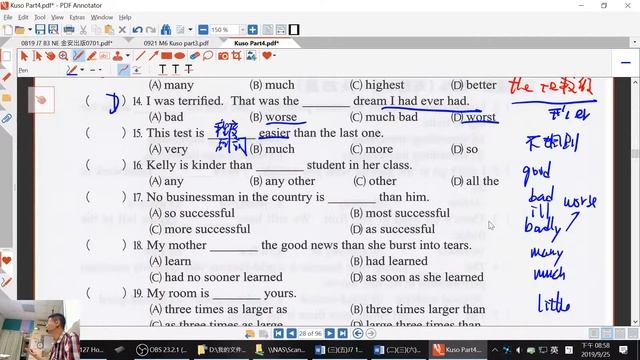Select the Text Box tool
Image resolution: width=640 pixels, height=360 pixels.
click(x=104, y=56)
